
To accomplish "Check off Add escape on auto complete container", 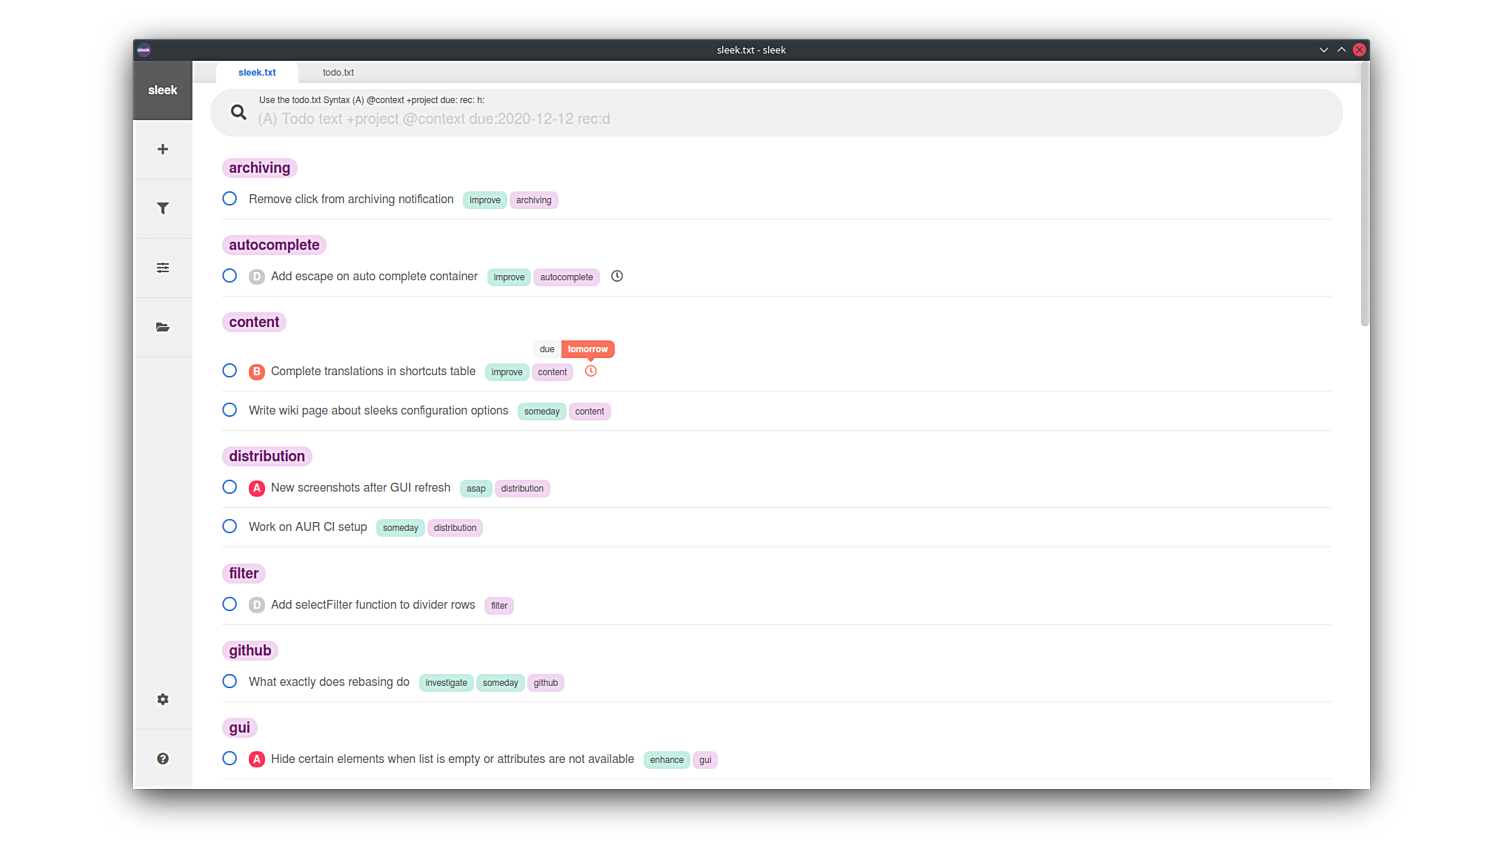I will point(230,276).
